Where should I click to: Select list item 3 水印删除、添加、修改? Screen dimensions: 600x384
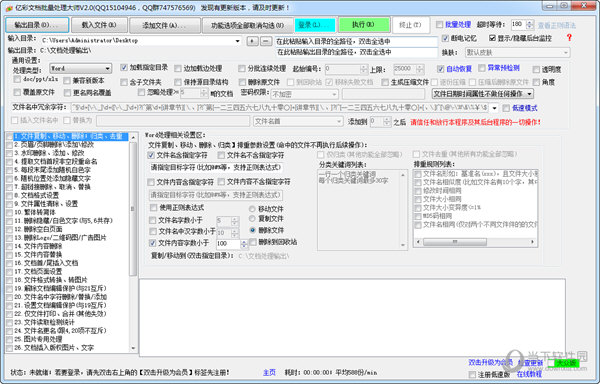(49, 153)
